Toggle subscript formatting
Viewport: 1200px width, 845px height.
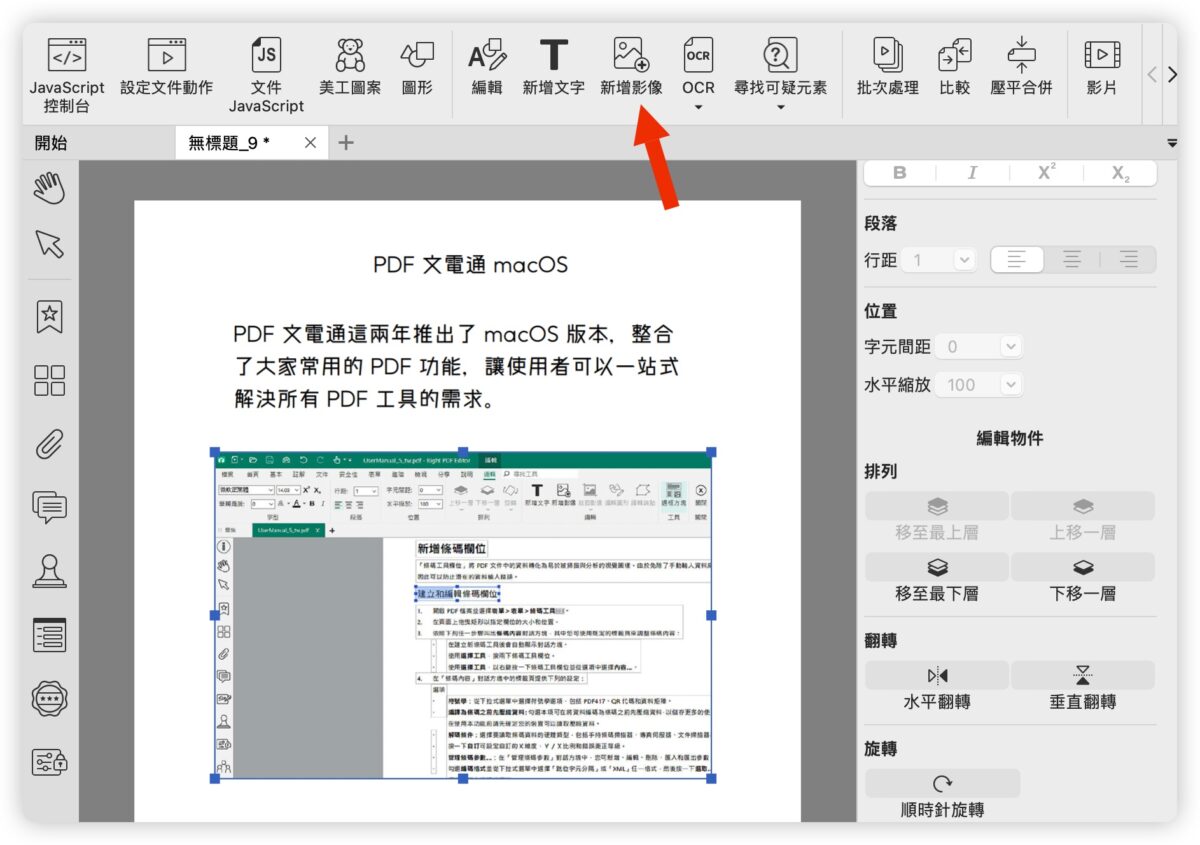coord(1120,173)
